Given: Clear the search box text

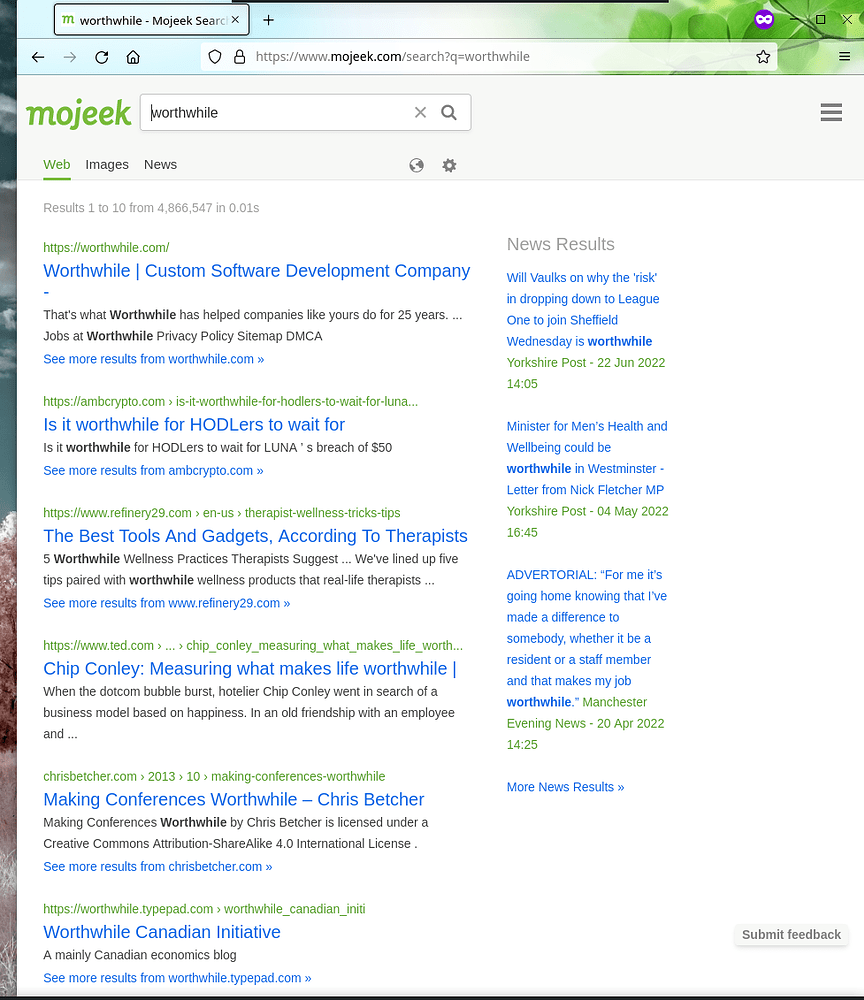Looking at the screenshot, I should coord(420,112).
